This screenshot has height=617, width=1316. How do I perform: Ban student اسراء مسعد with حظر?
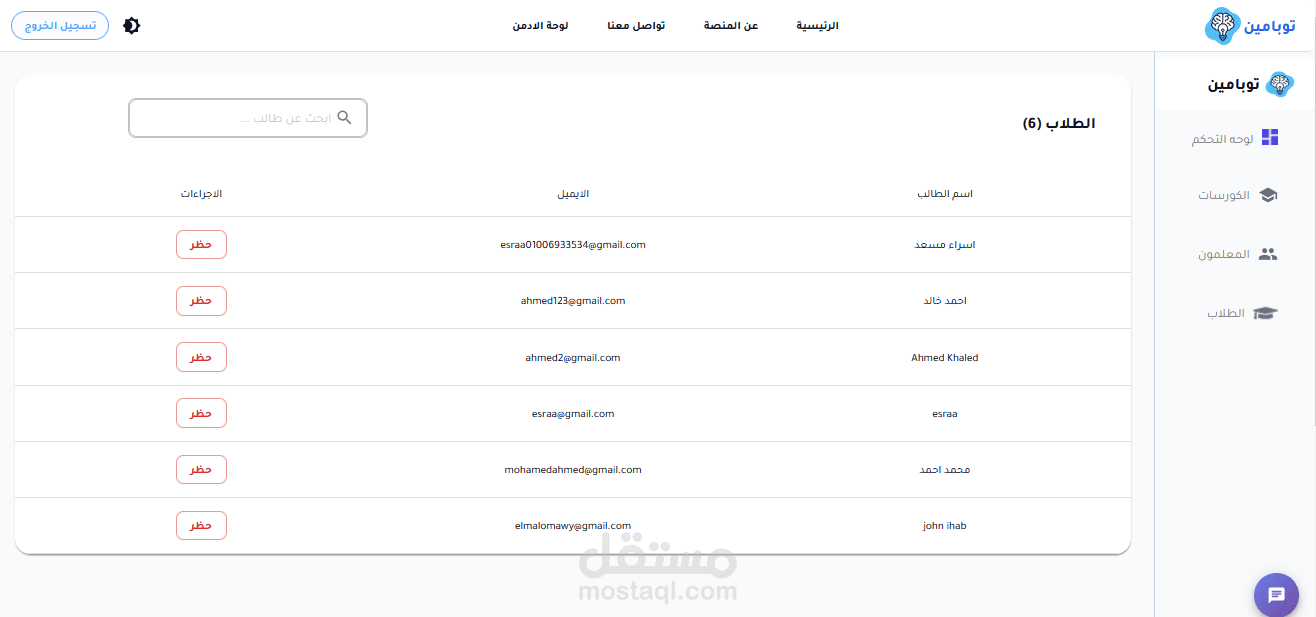pyautogui.click(x=201, y=245)
